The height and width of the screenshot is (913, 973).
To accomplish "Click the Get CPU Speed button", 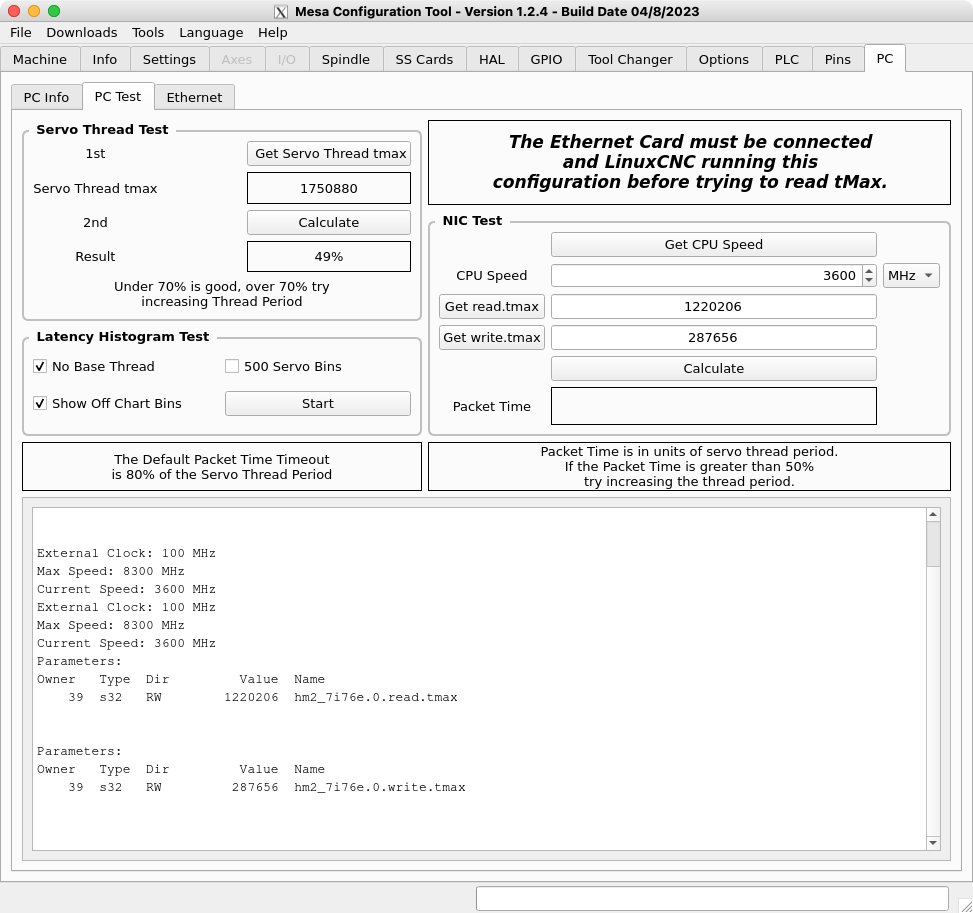I will tap(712, 244).
